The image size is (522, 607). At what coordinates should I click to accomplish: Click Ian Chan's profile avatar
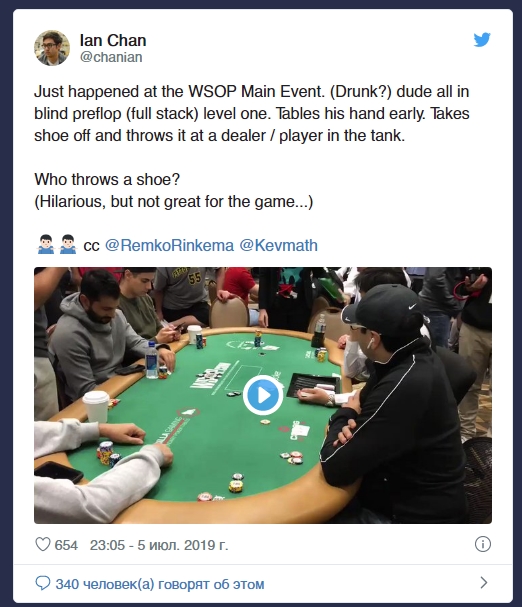point(52,48)
